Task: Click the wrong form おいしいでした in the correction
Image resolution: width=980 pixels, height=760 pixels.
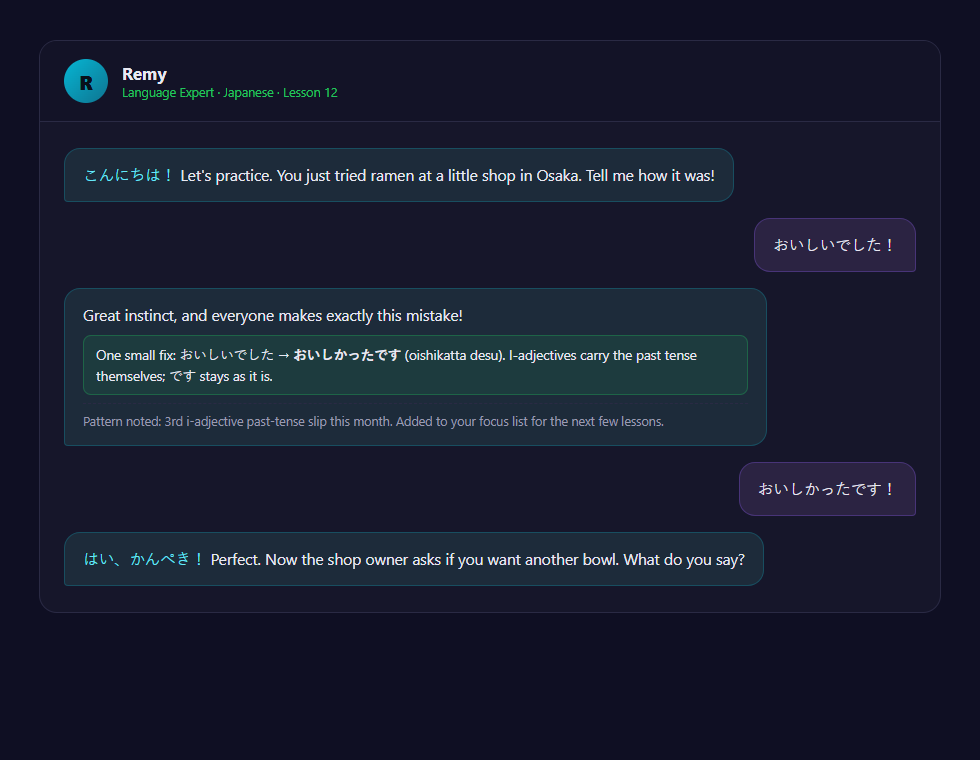Action: coord(227,355)
